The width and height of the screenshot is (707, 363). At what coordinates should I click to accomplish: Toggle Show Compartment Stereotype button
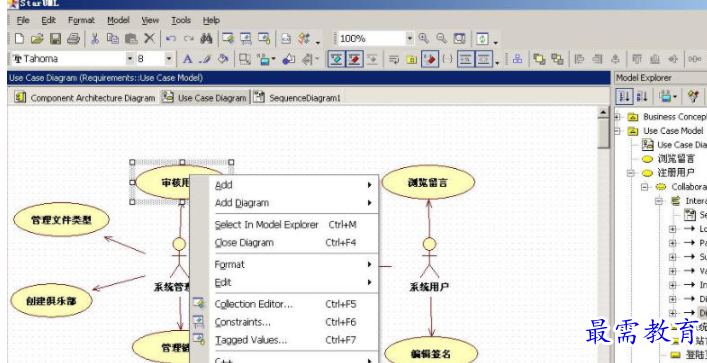[x=484, y=59]
